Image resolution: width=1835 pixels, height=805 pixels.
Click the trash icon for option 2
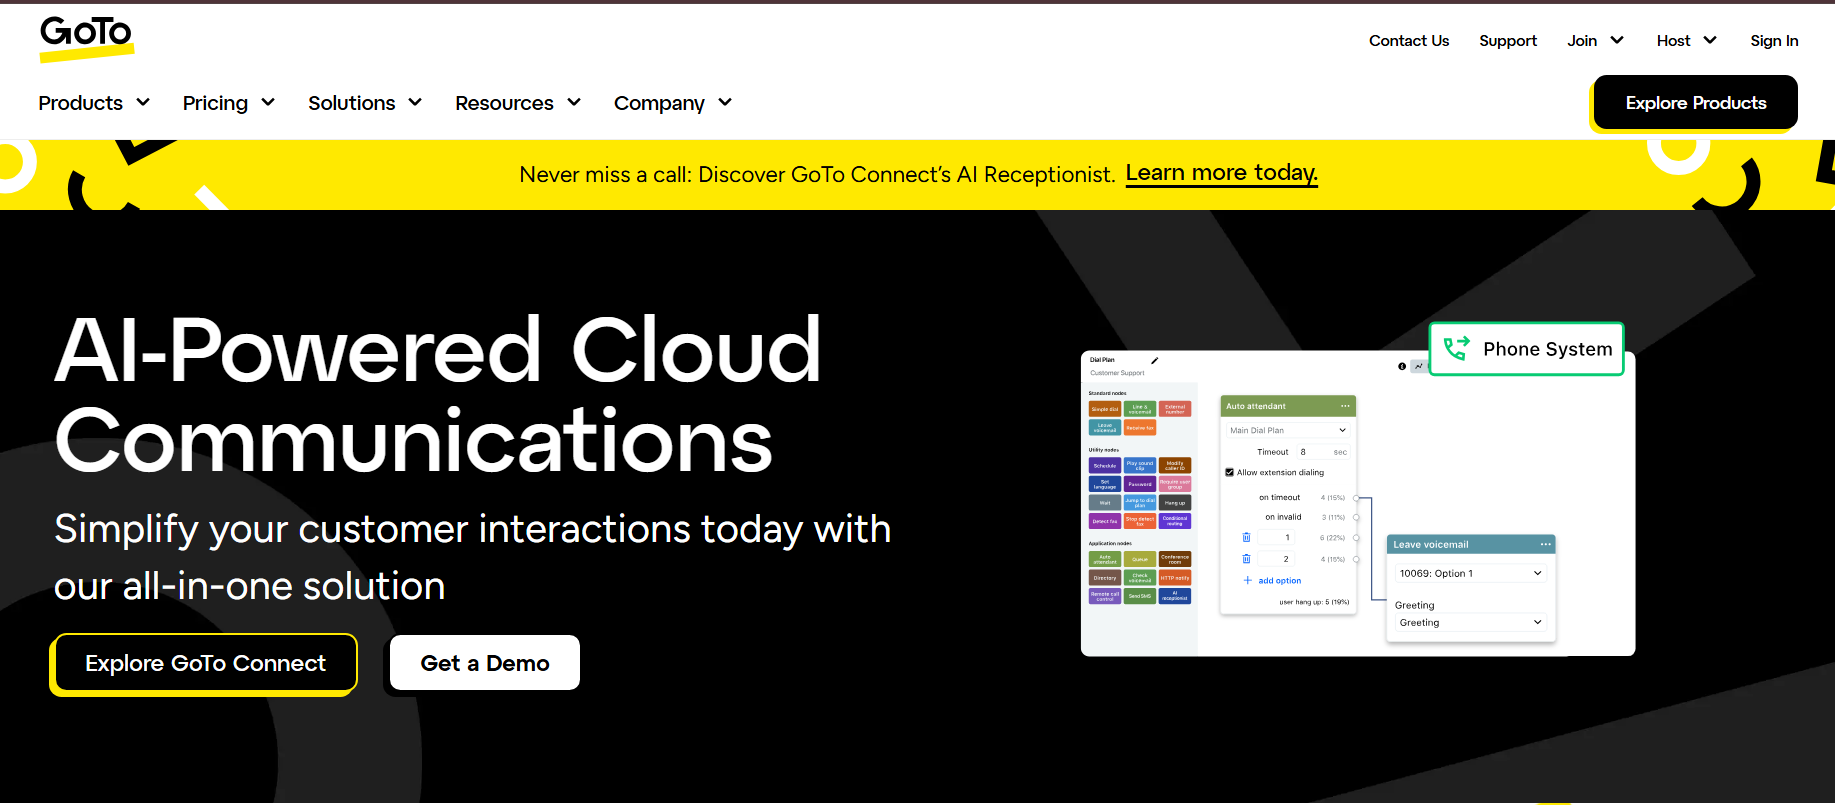click(1246, 559)
